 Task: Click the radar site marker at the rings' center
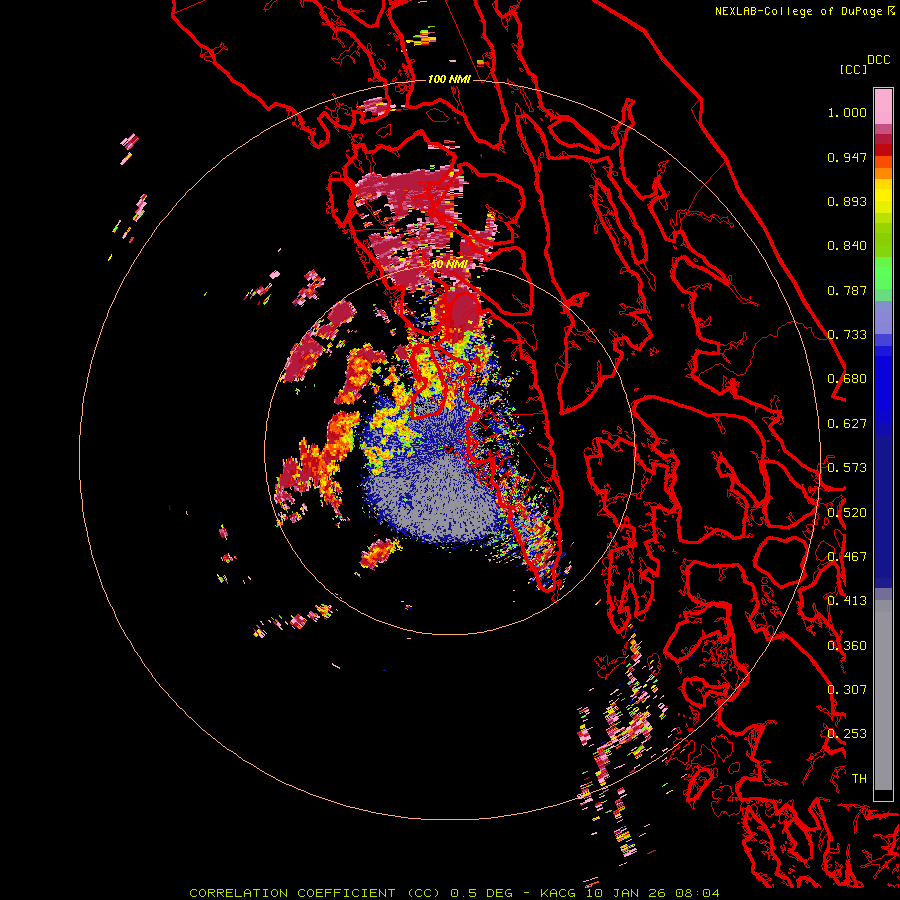pos(449,449)
